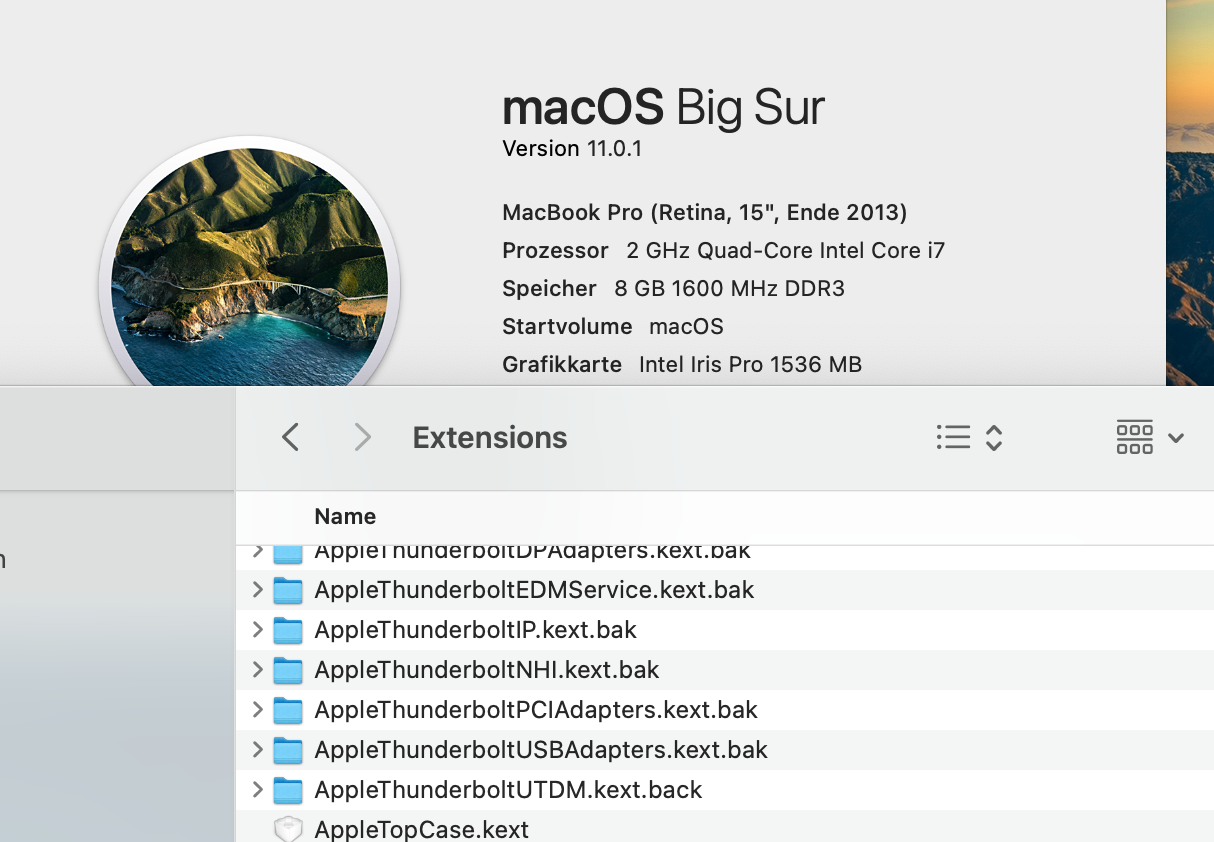The width and height of the screenshot is (1214, 842).
Task: Select the AppleThunderboltUSBAdapters.kext.bak folder icon
Action: [288, 750]
